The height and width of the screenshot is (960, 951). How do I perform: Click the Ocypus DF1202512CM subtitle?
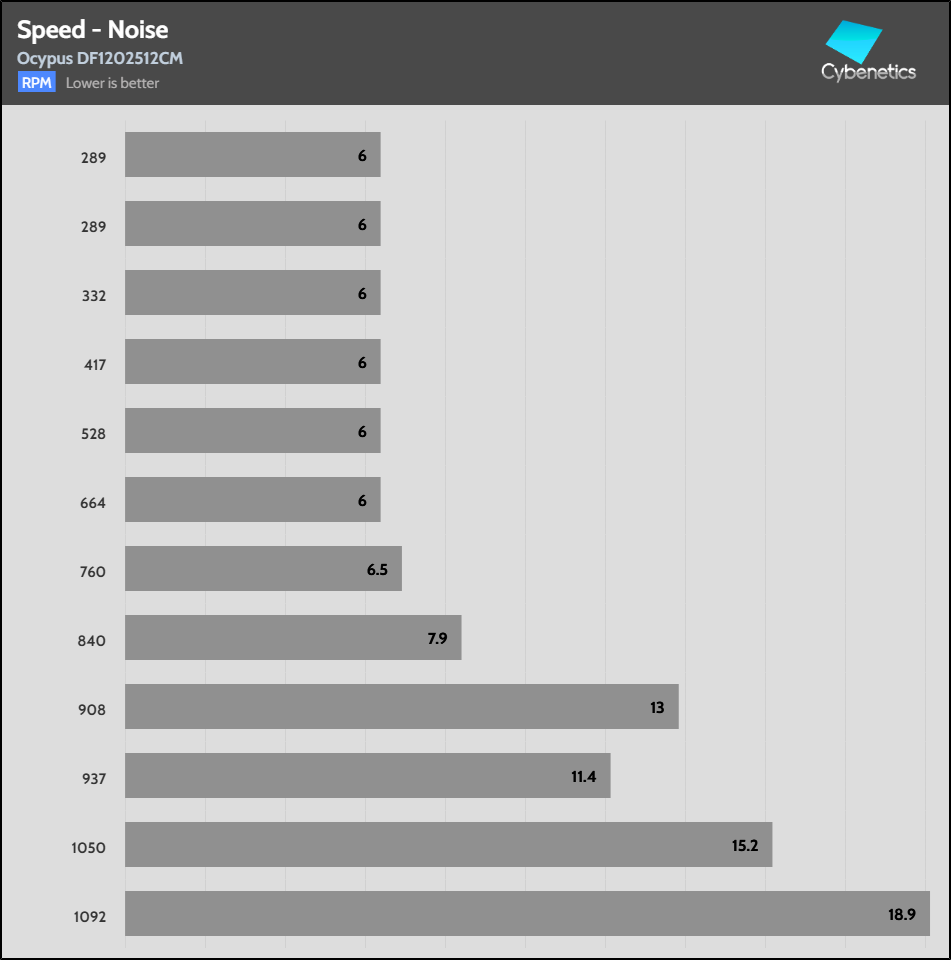(x=100, y=58)
